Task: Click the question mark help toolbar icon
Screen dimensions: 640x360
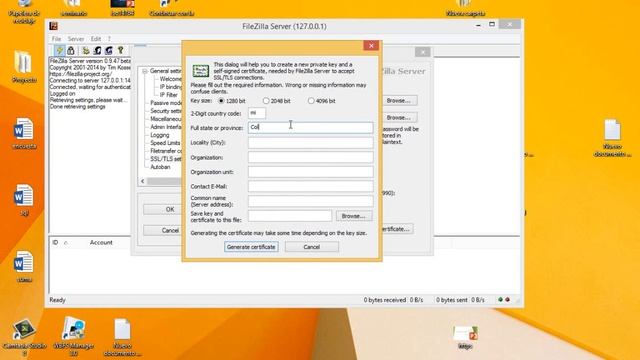Action: 120,50
